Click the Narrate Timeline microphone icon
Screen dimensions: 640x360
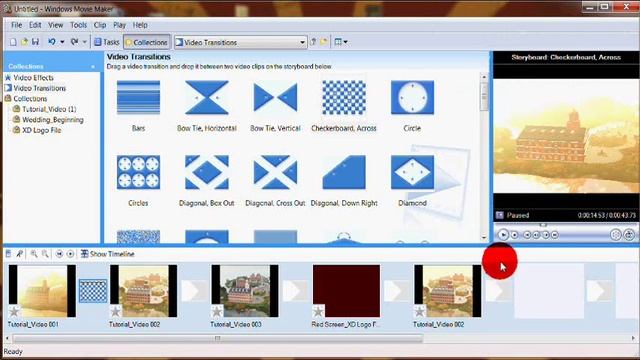pyautogui.click(x=19, y=254)
